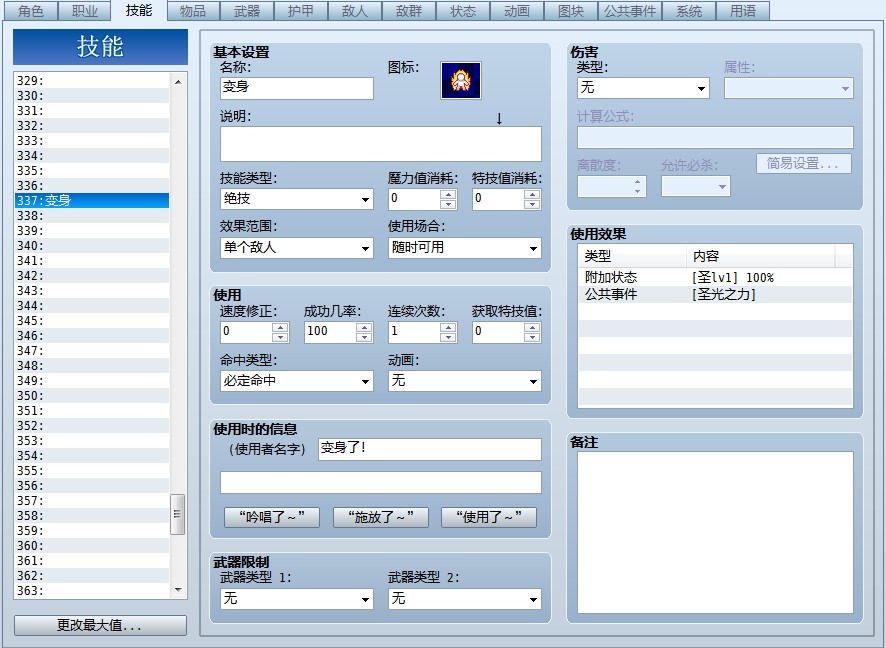The image size is (886, 648).
Task: Select skill list entry 363:
Action: coord(92,590)
